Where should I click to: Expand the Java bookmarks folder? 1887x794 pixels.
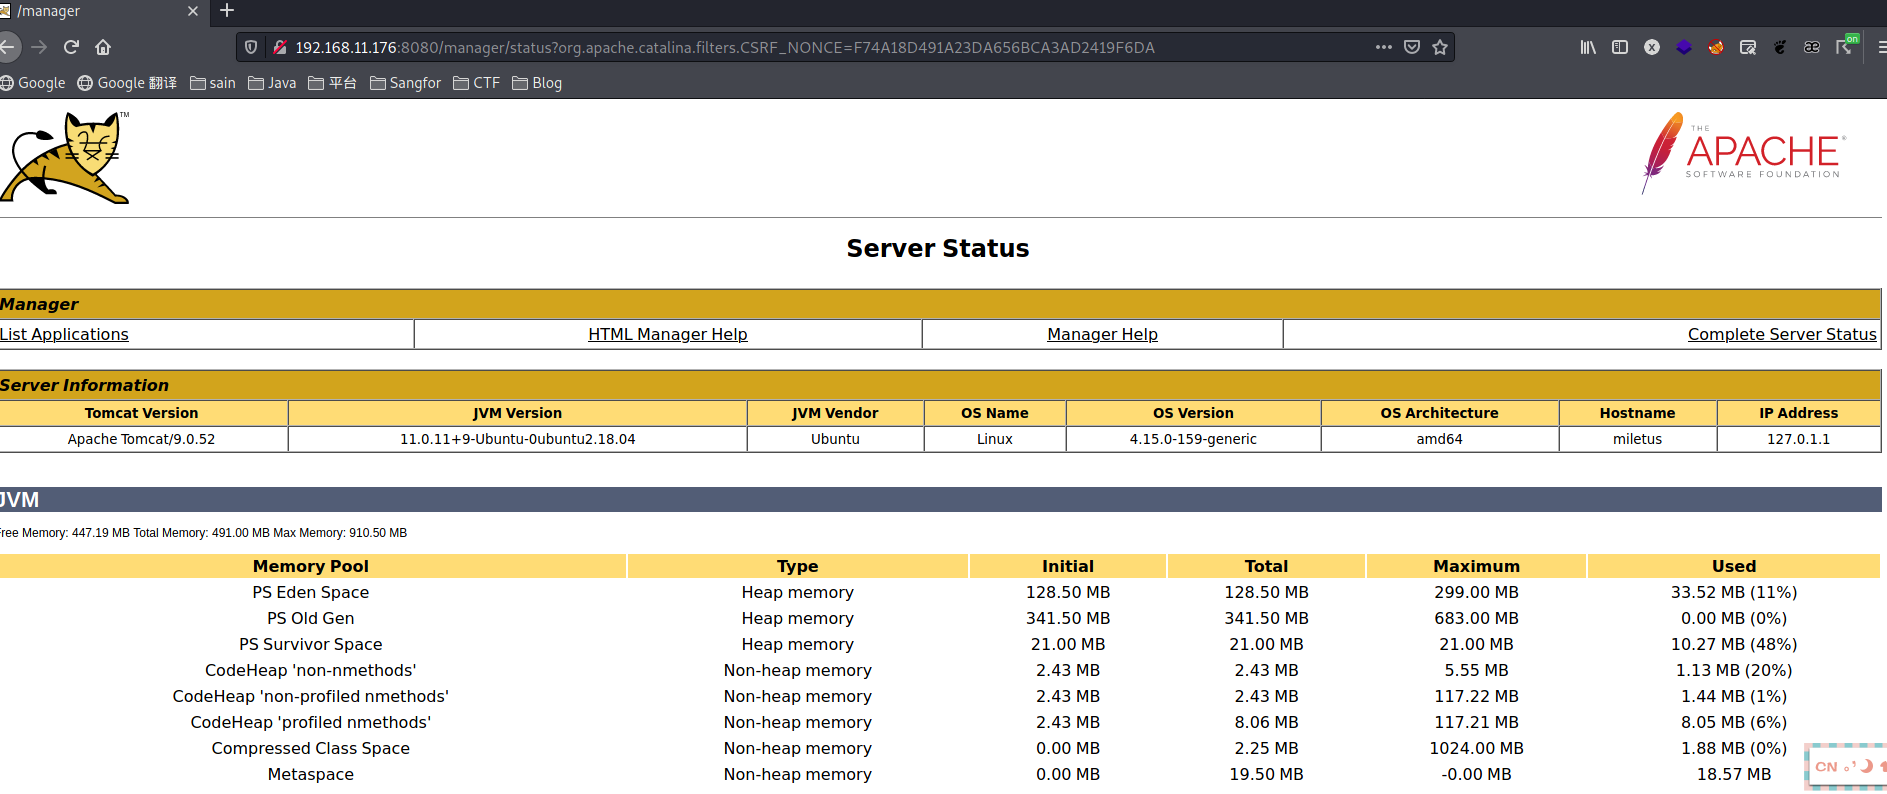pyautogui.click(x=272, y=83)
